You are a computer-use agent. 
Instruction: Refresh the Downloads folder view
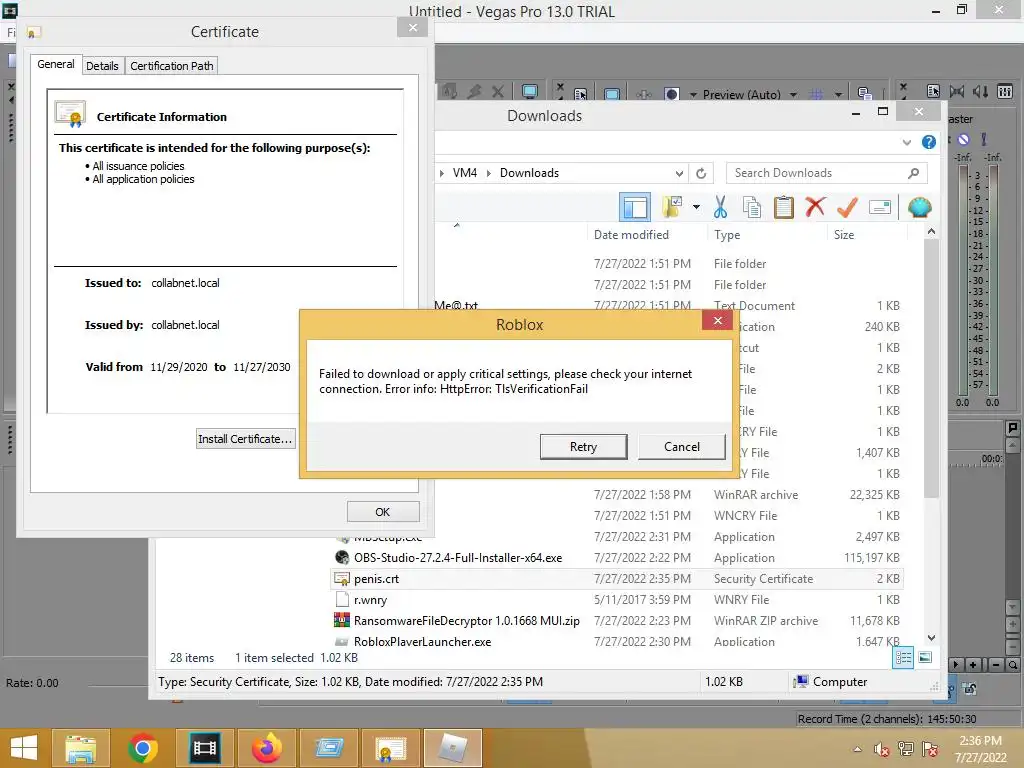click(x=701, y=173)
